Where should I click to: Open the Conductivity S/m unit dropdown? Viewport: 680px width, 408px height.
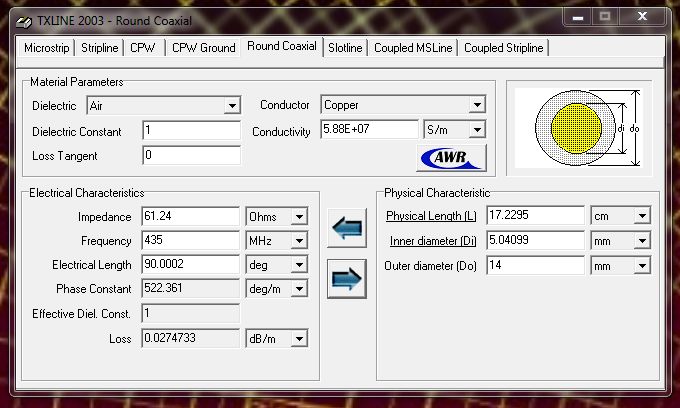477,129
